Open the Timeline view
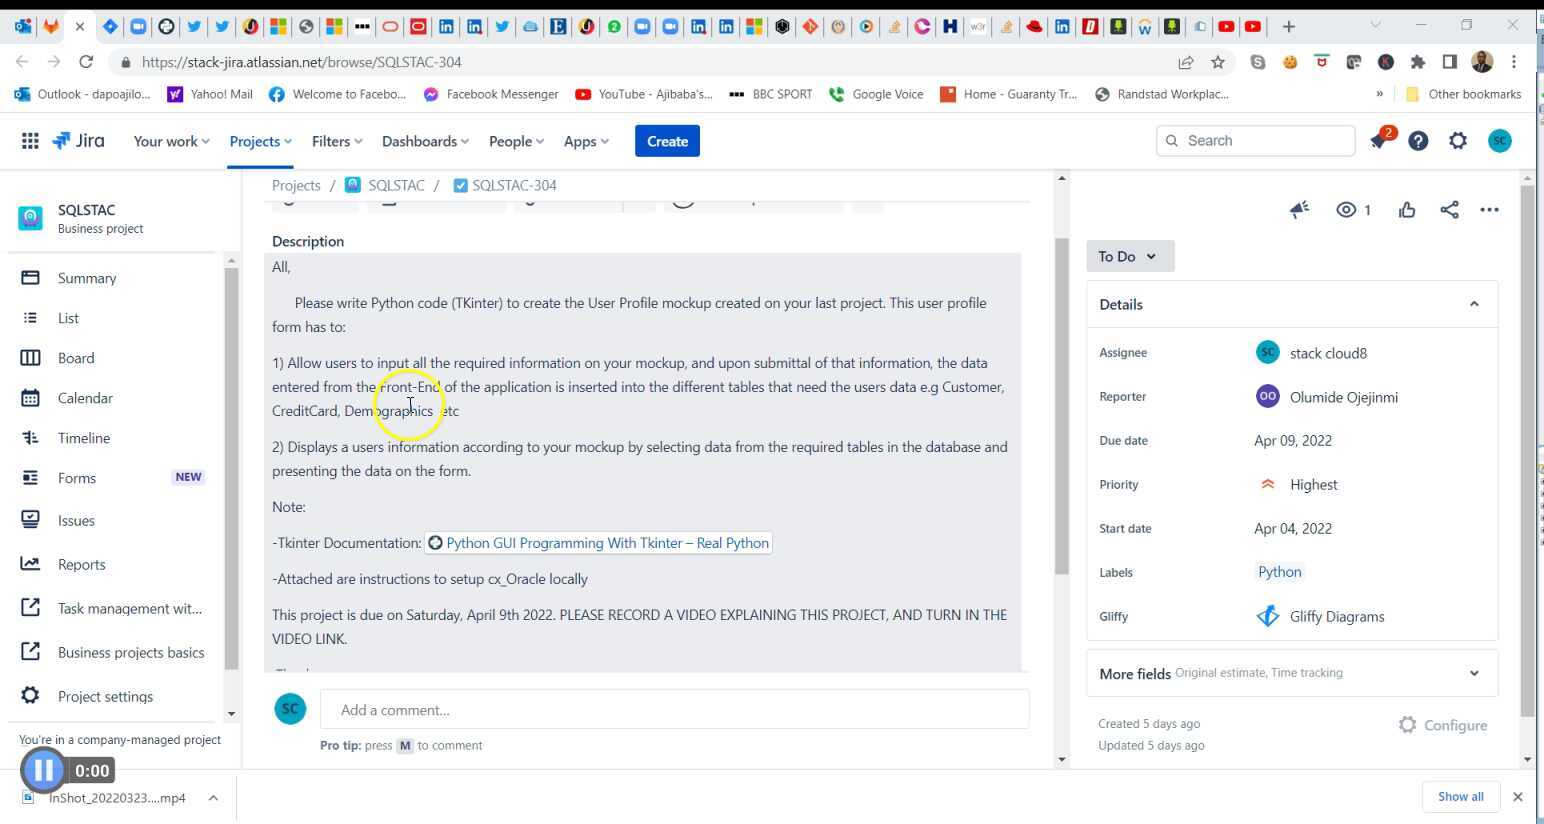 point(83,438)
